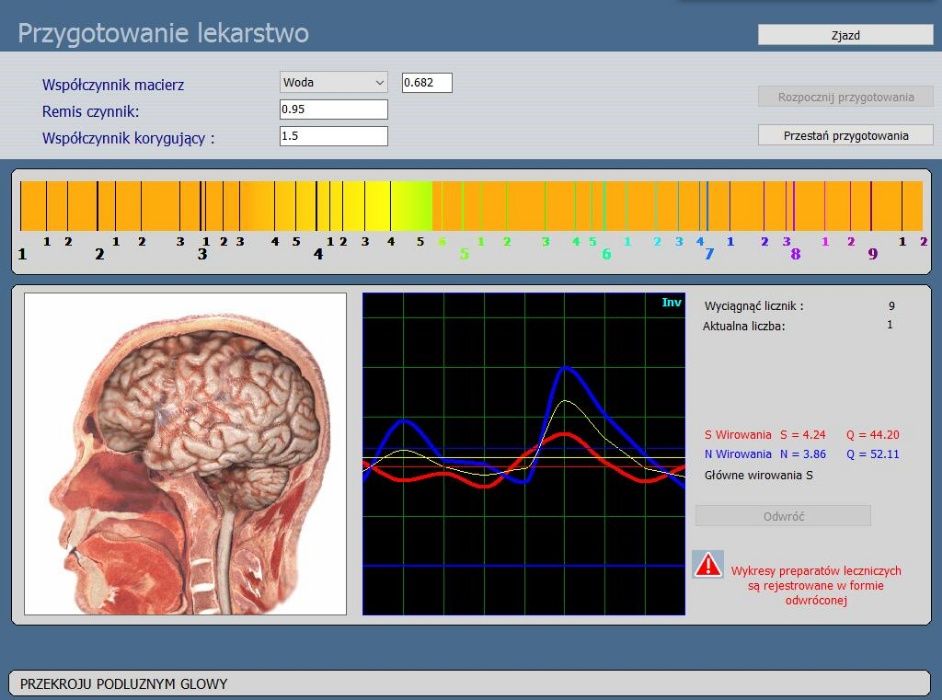The width and height of the screenshot is (942, 700).
Task: Select large cyan marker 6 on spectrum
Action: tap(606, 254)
